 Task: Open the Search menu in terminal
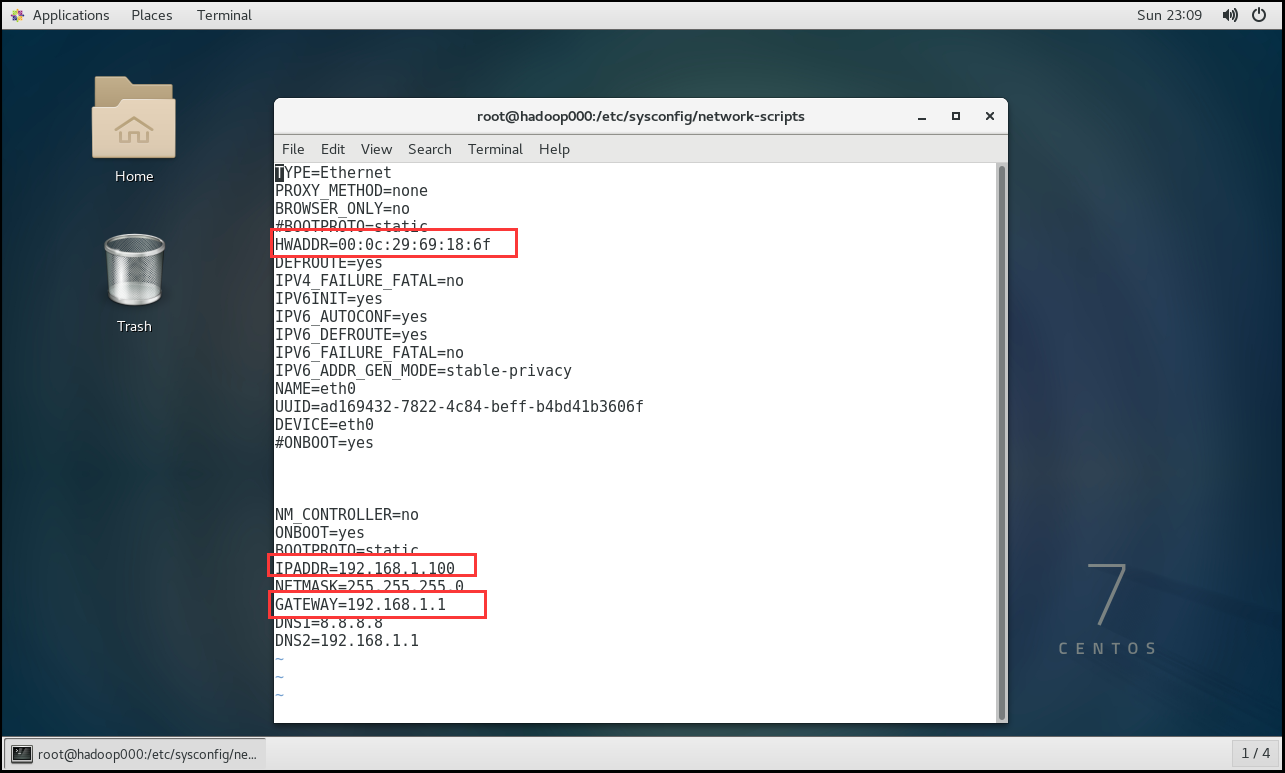pos(430,149)
